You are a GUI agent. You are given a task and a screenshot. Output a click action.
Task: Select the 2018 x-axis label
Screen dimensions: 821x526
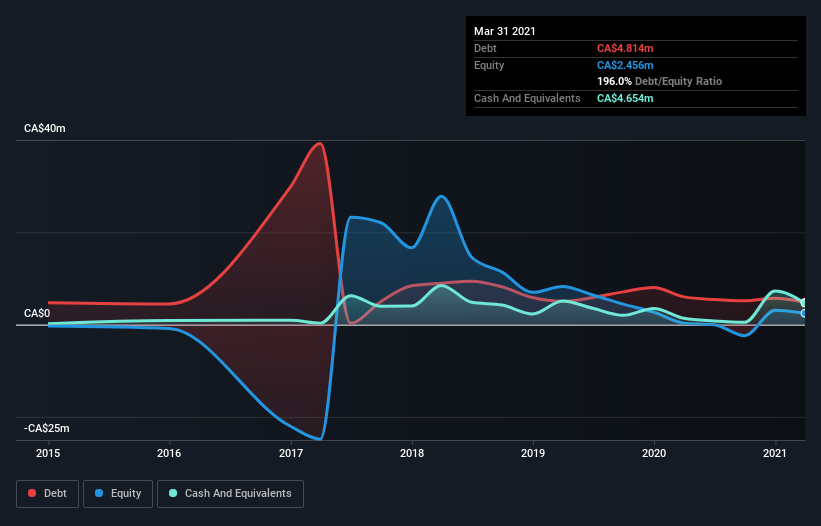tap(412, 453)
